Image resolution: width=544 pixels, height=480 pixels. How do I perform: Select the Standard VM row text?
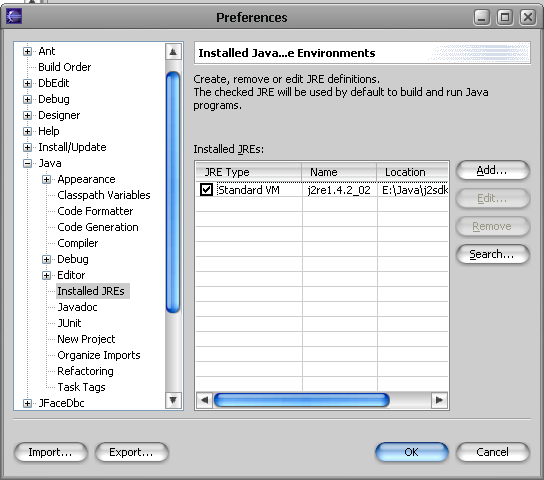[x=248, y=190]
